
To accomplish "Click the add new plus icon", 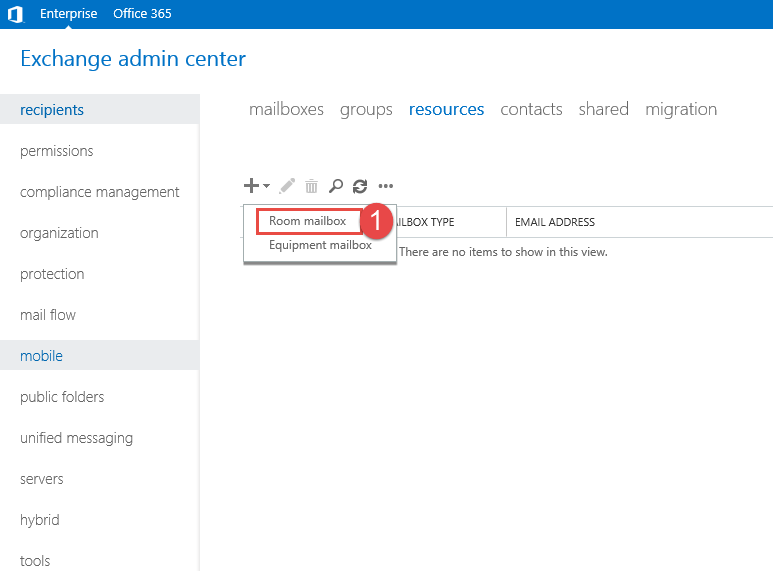I will [x=251, y=185].
